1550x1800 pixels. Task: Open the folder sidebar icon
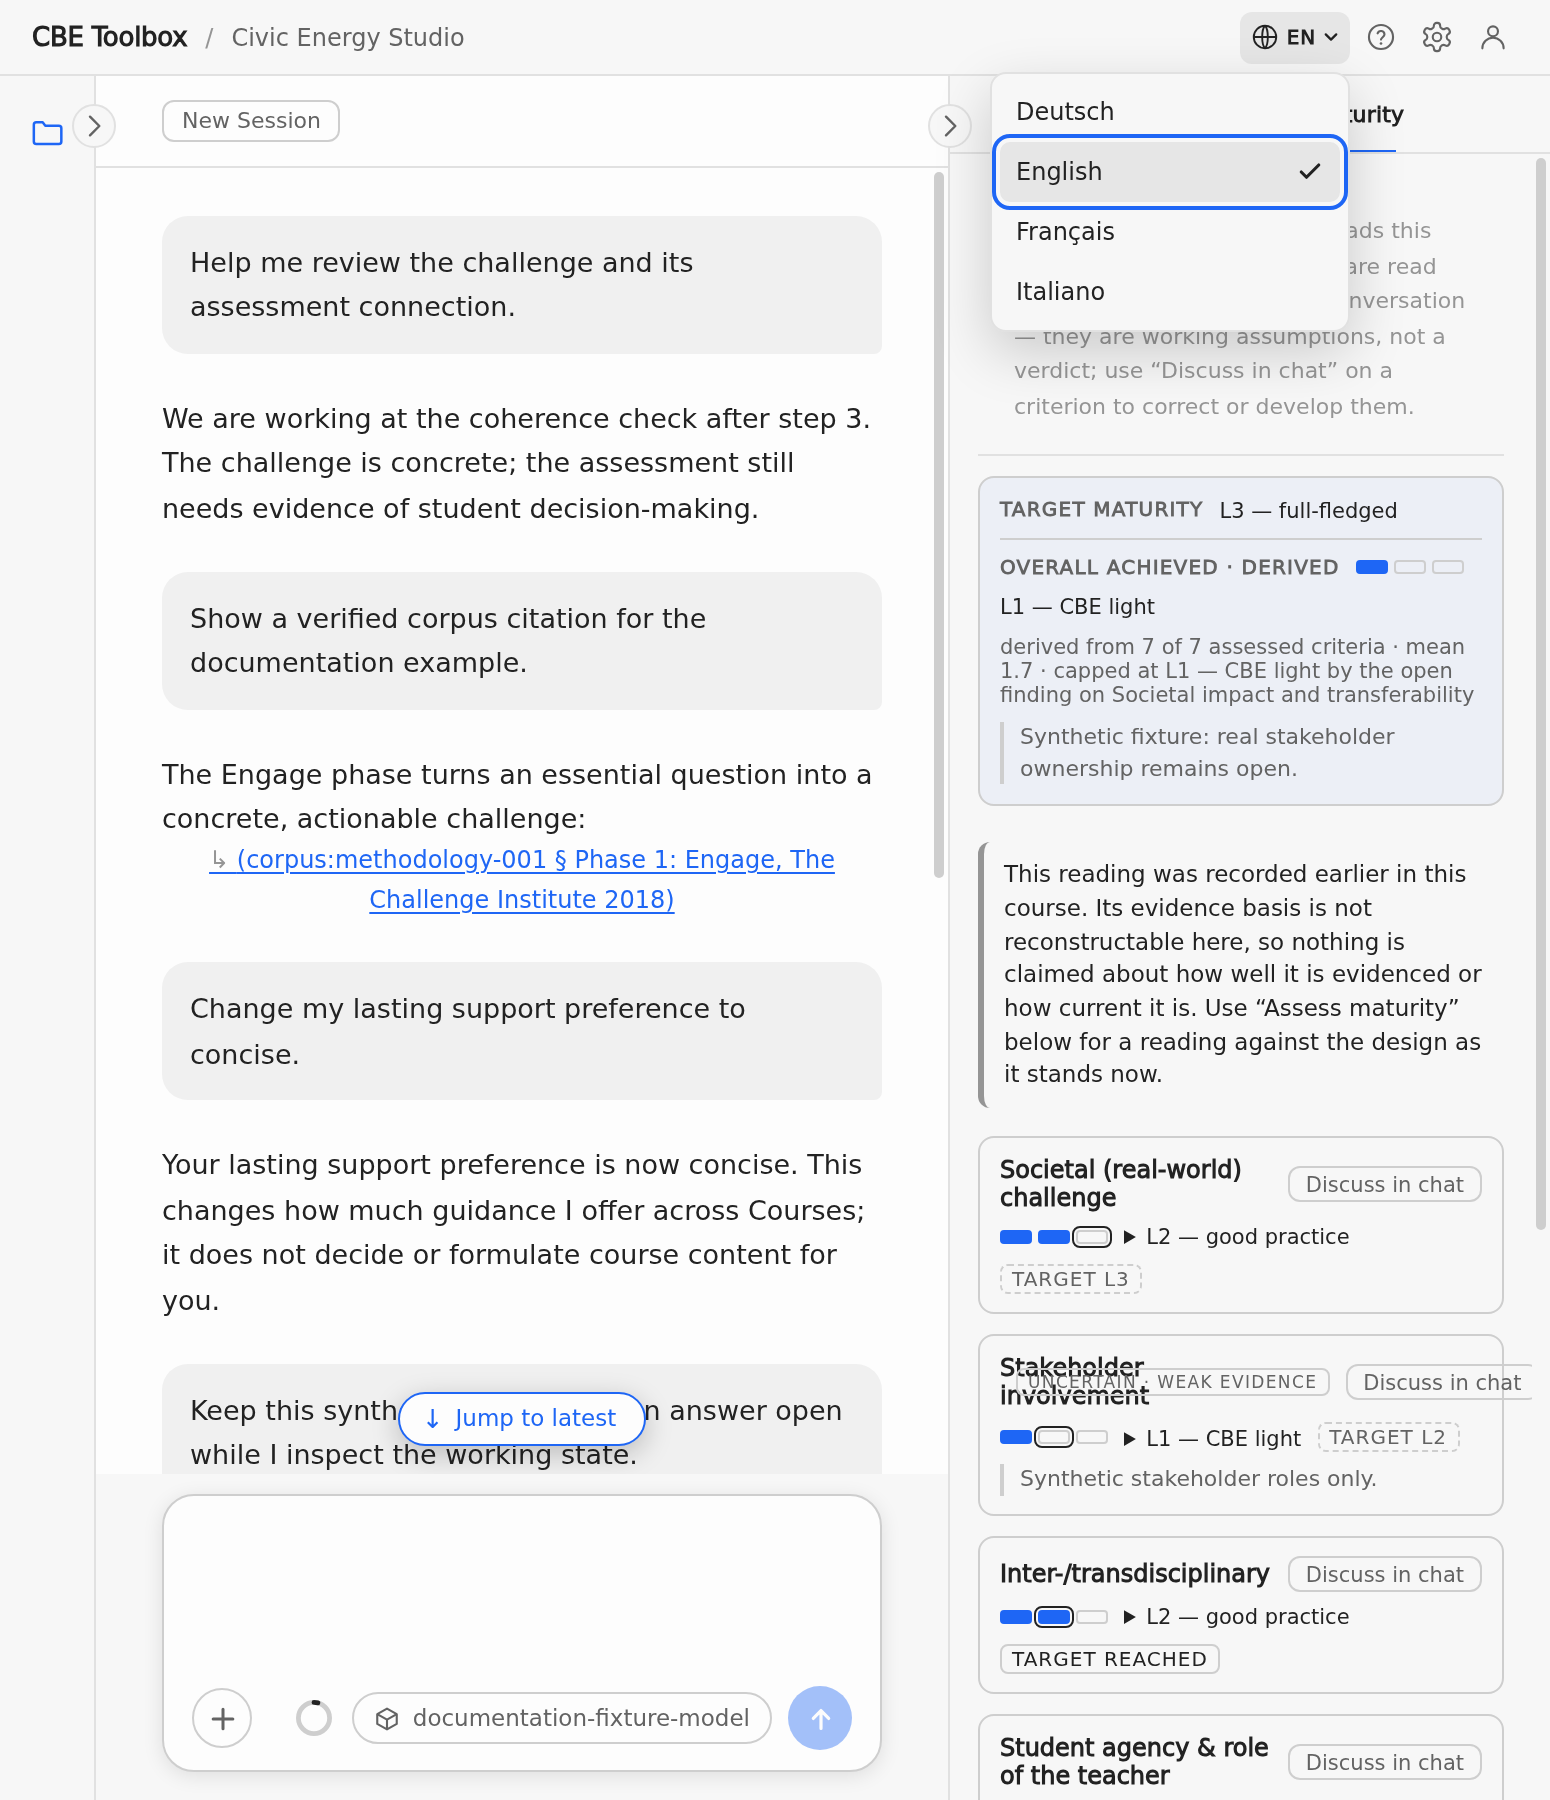coord(47,133)
